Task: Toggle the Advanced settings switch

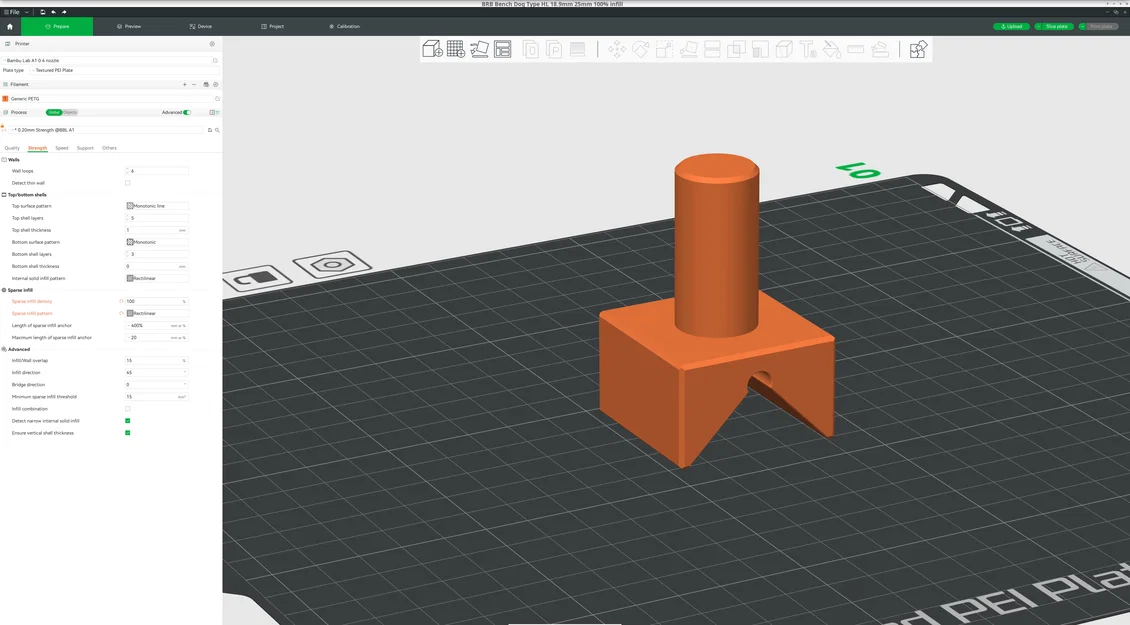Action: 187,112
